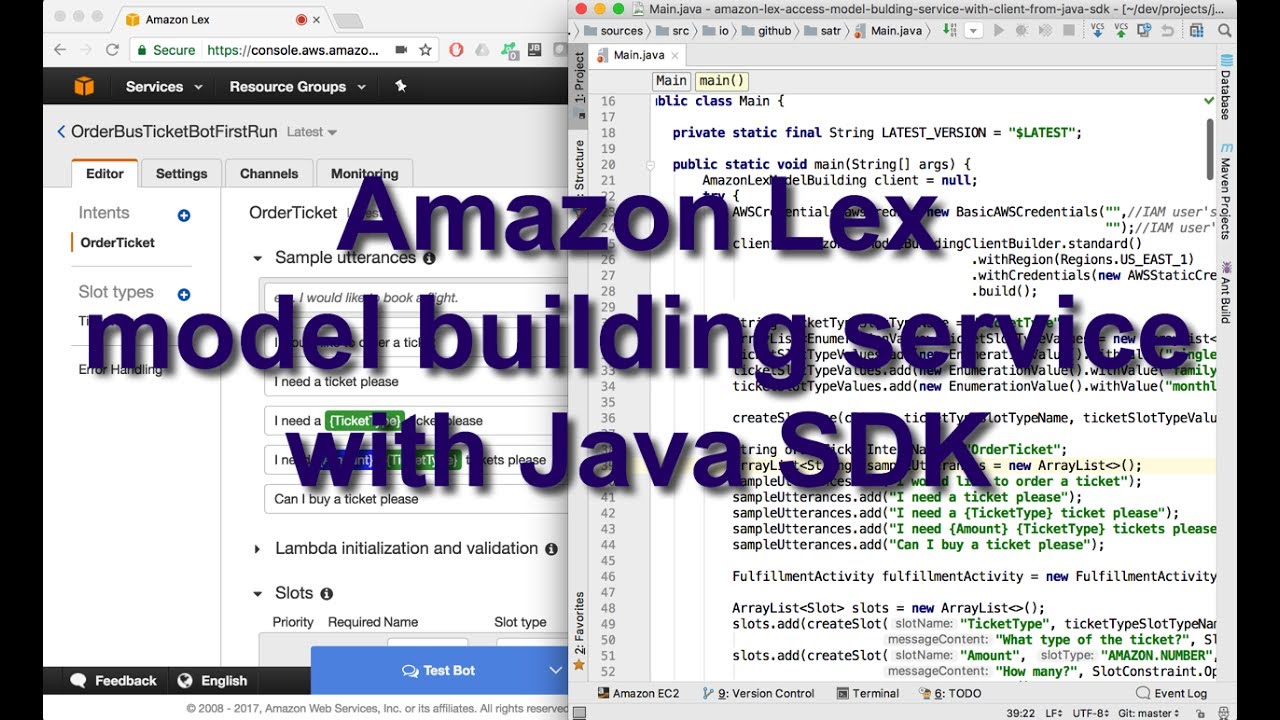Screen dimensions: 1280x720
Task: Click the English language selector
Action: pyautogui.click(x=213, y=681)
